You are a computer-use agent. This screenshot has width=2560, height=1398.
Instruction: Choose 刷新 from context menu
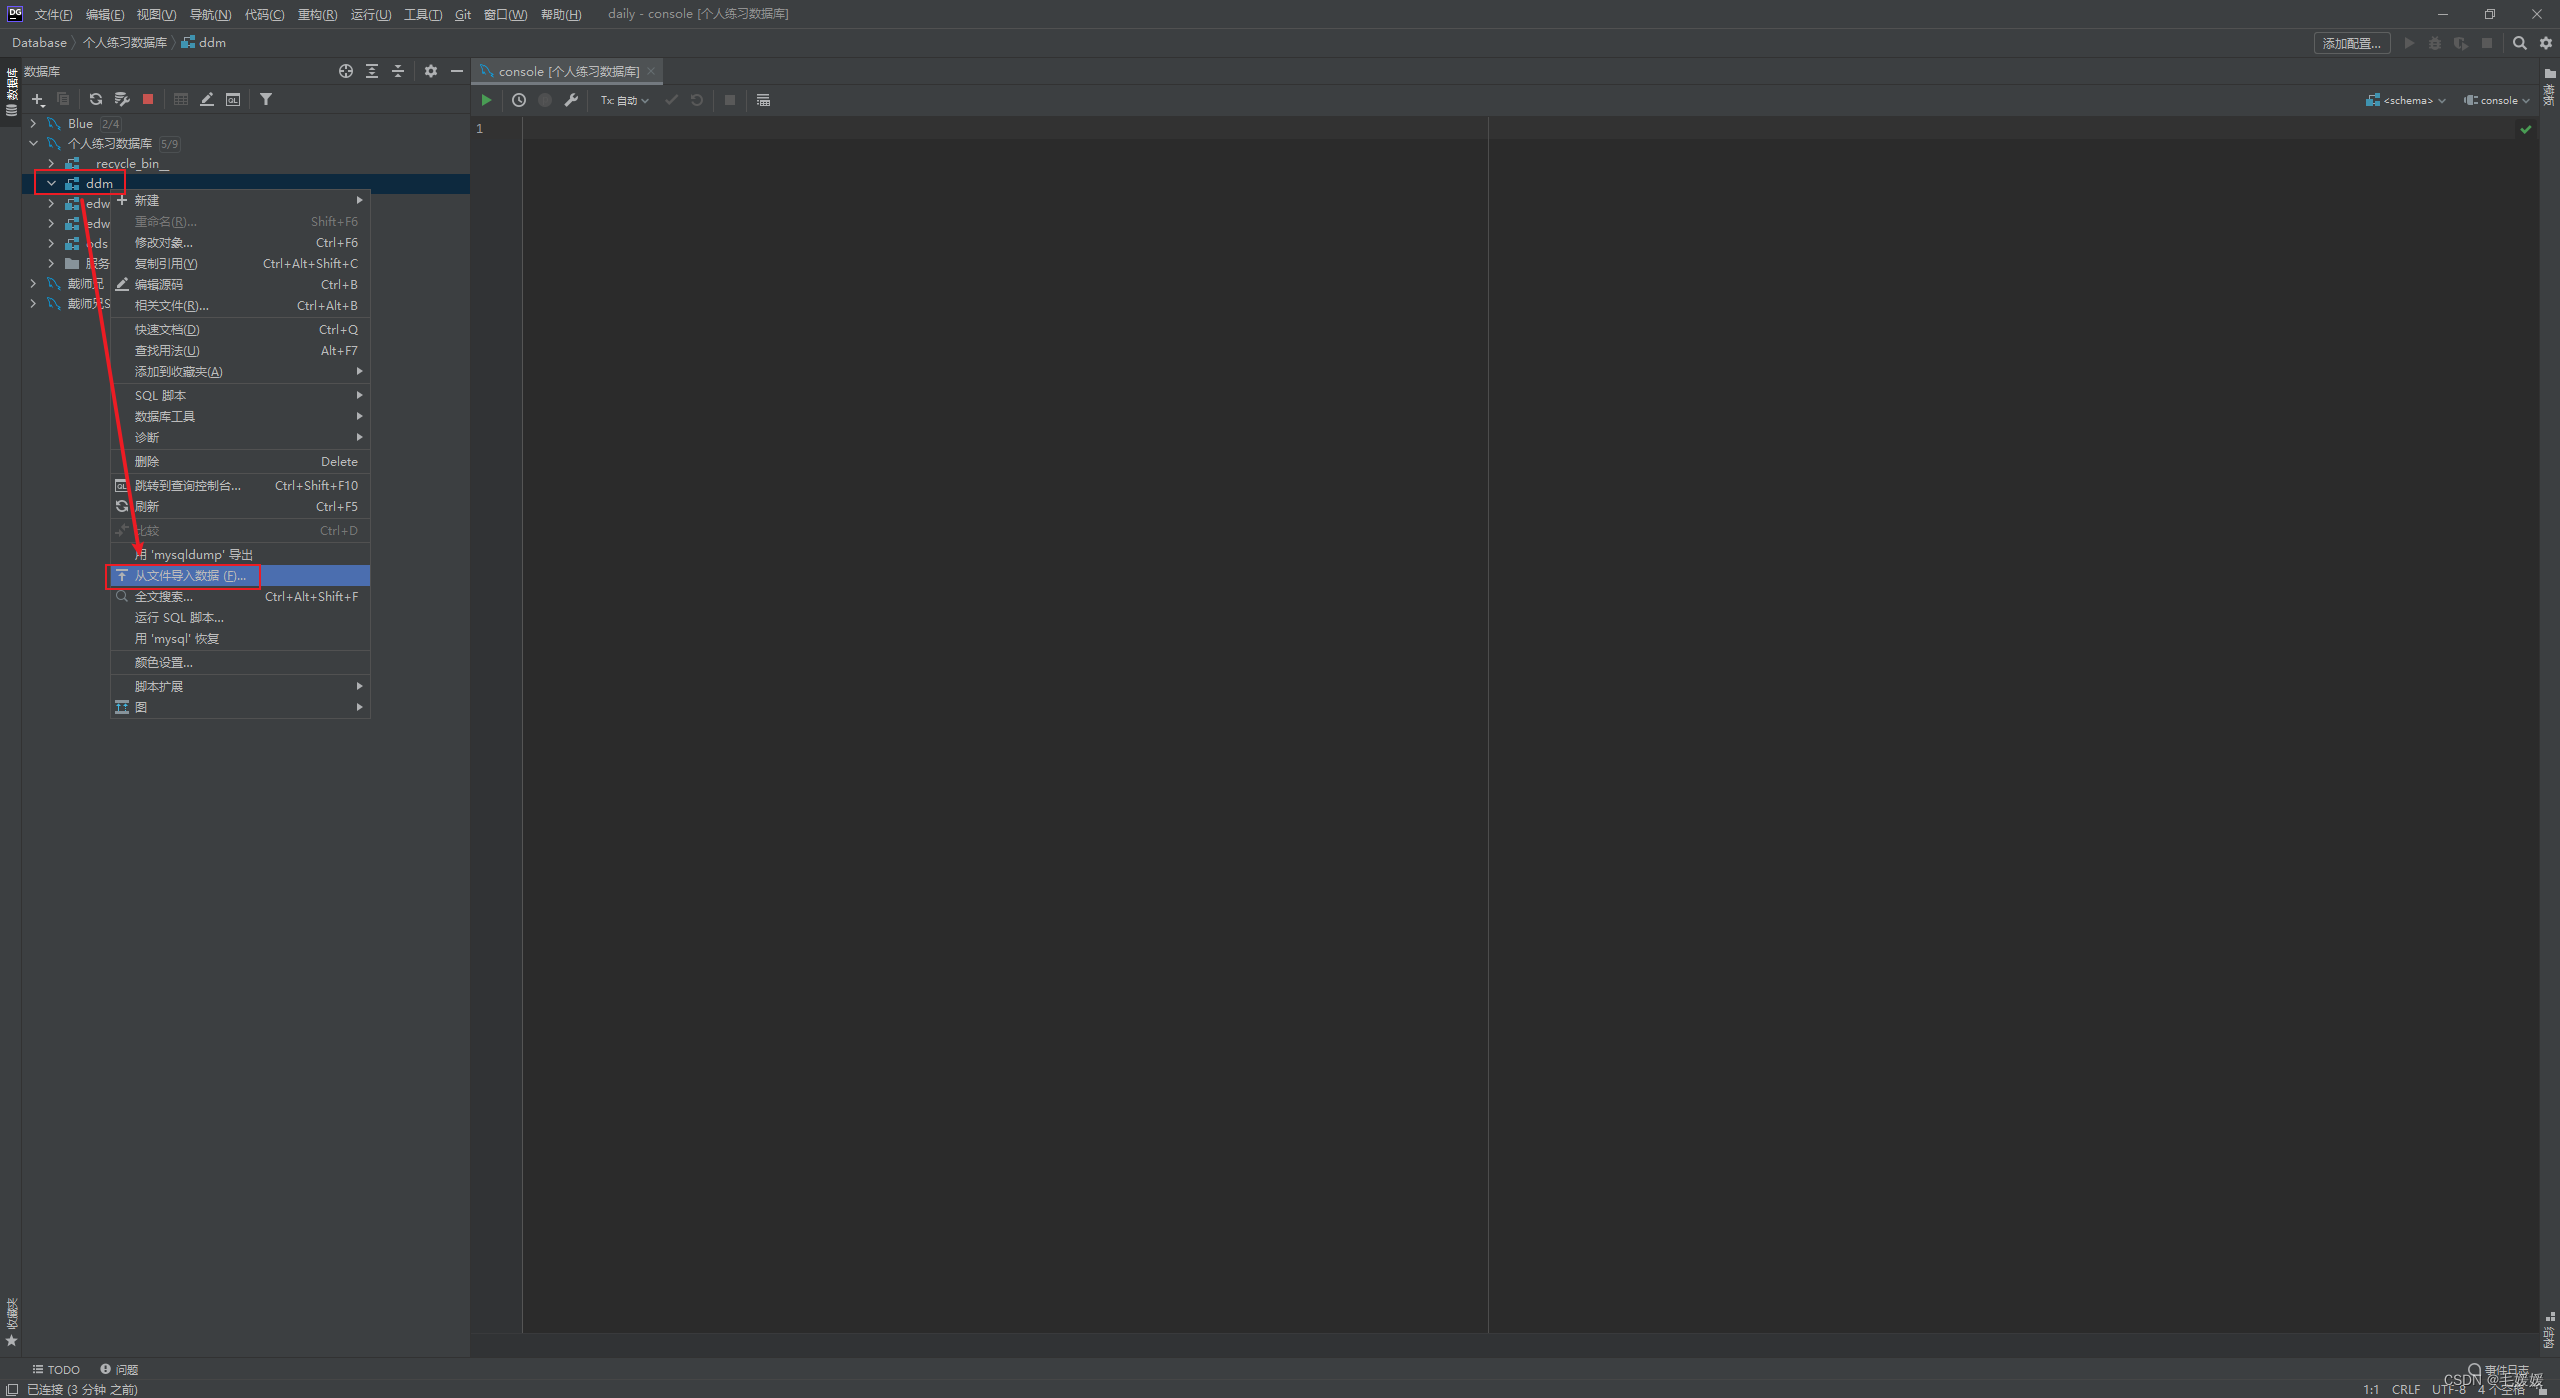click(240, 506)
